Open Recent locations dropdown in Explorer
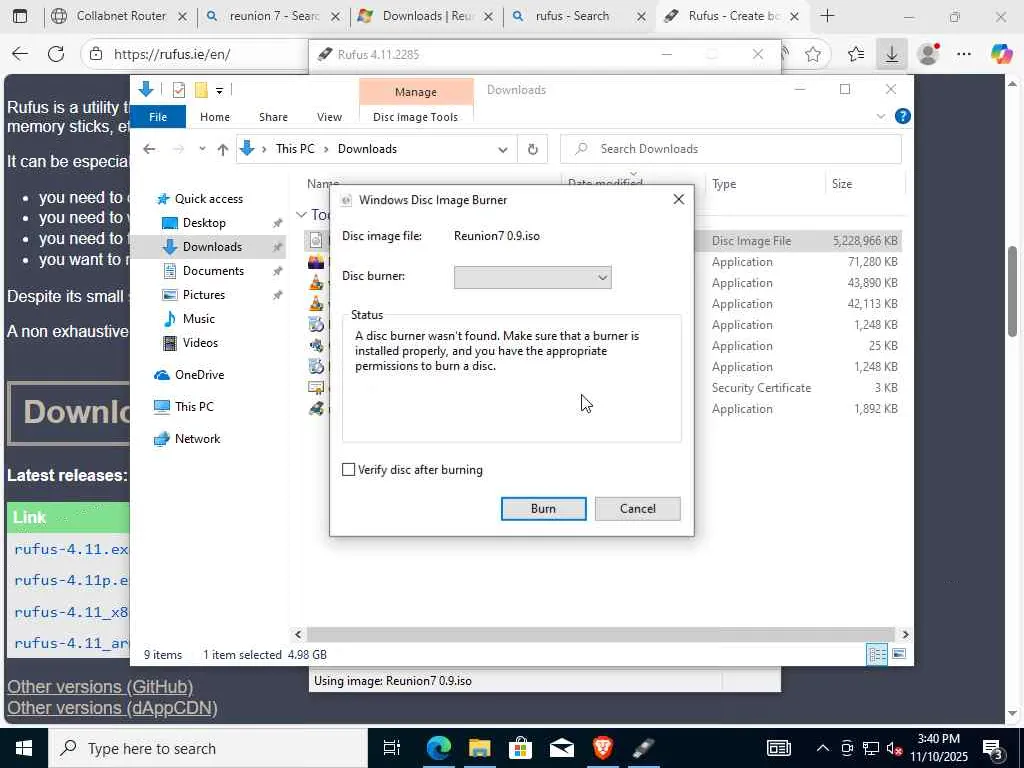The image size is (1024, 768). [202, 149]
